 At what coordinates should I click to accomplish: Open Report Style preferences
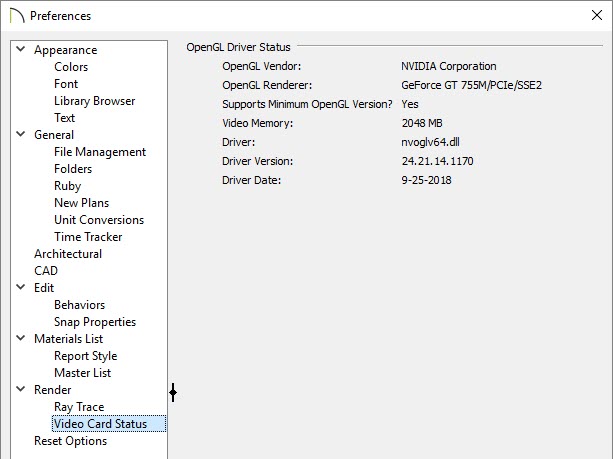coord(86,356)
